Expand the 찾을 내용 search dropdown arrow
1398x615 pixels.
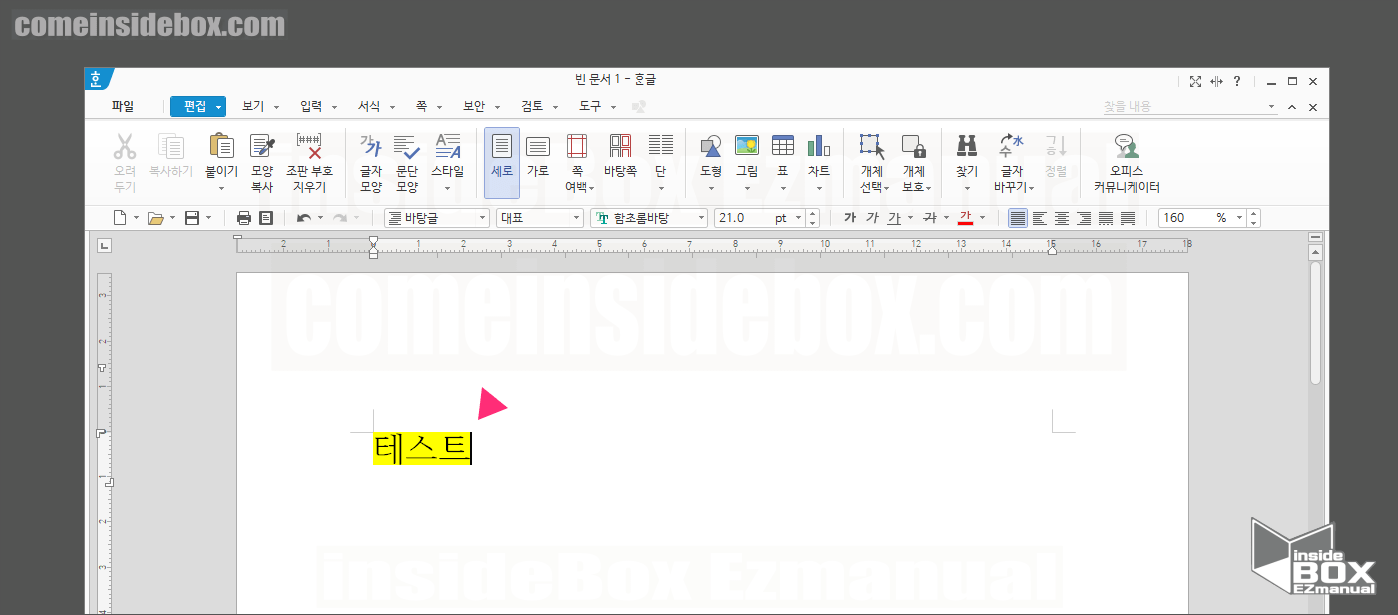tap(1271, 107)
